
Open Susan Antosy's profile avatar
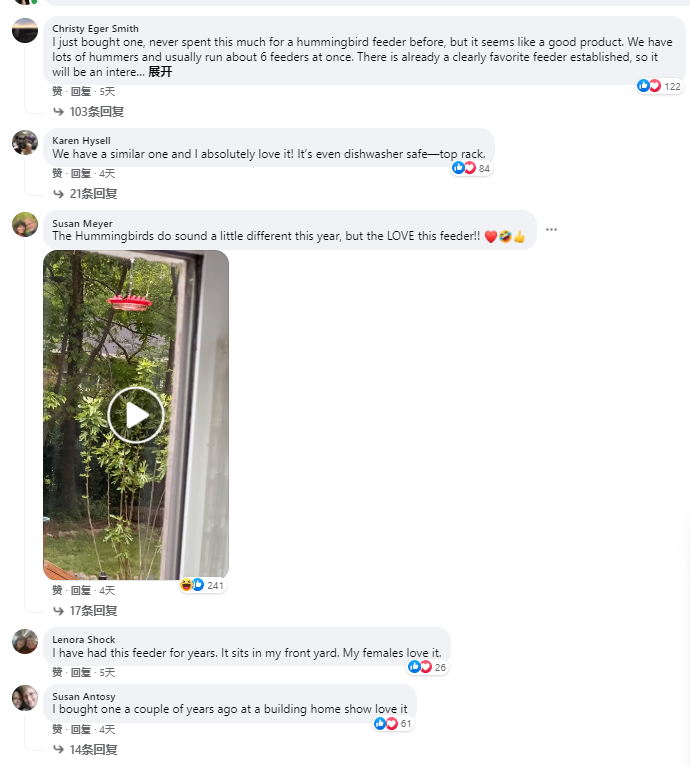25,698
